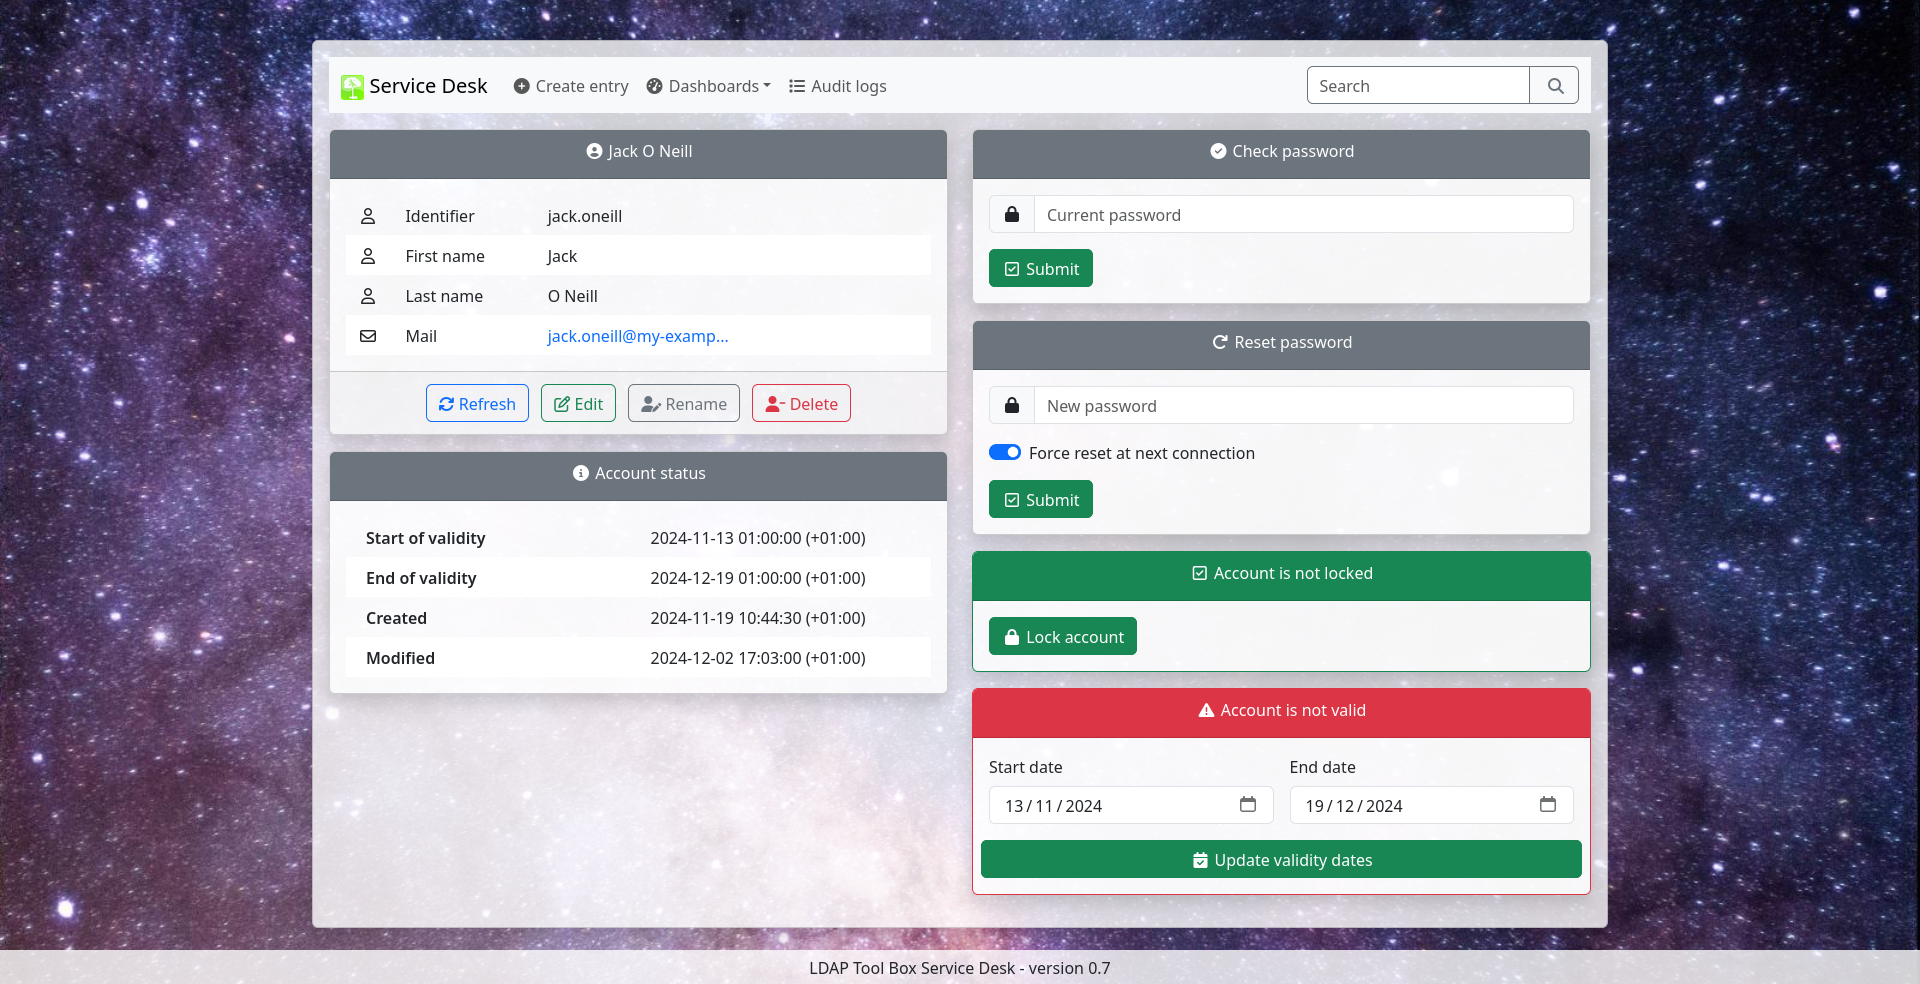
Task: Click the Delete button
Action: 801,404
